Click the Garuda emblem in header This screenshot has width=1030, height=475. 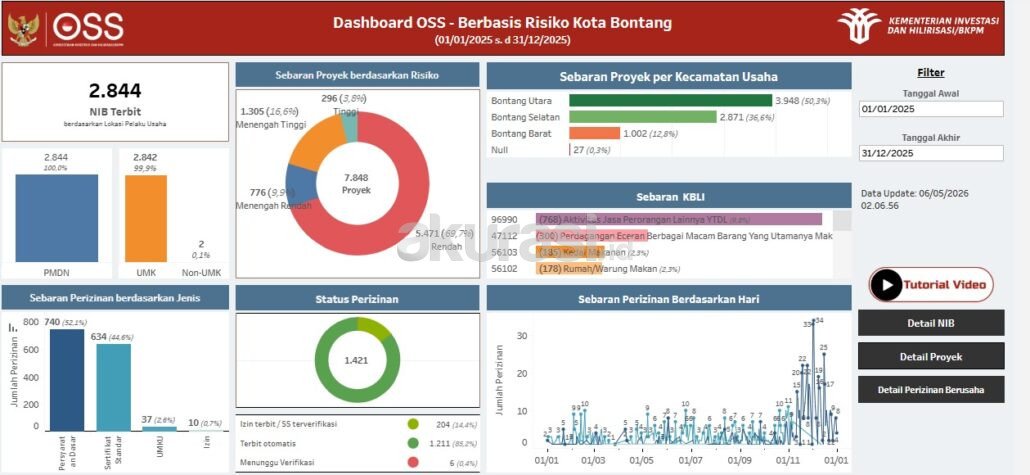pyautogui.click(x=23, y=29)
